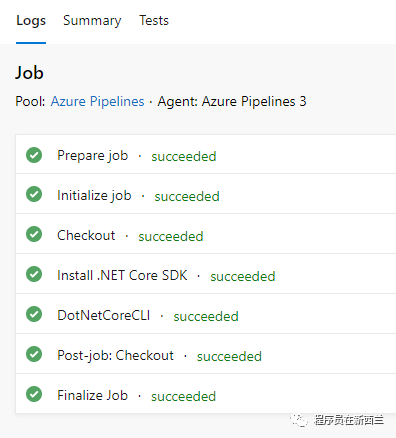Switch to the Summary tab
The height and width of the screenshot is (438, 396).
[92, 21]
